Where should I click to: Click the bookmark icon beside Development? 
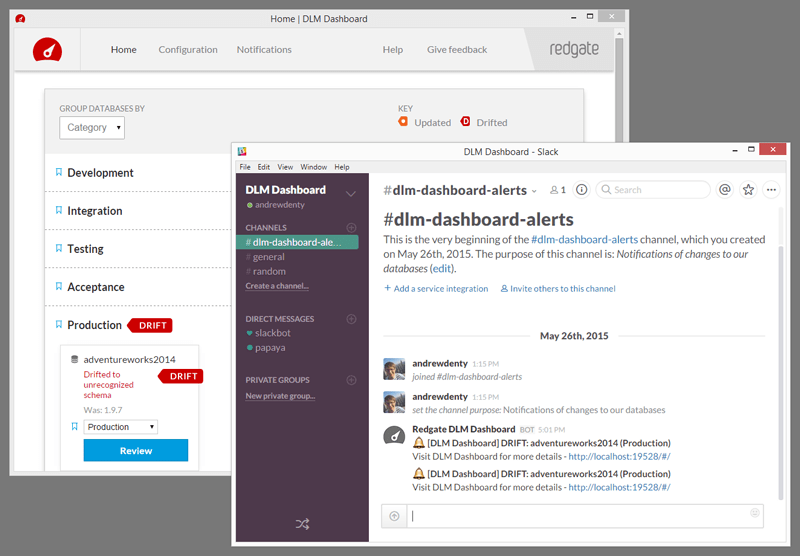(x=59, y=172)
